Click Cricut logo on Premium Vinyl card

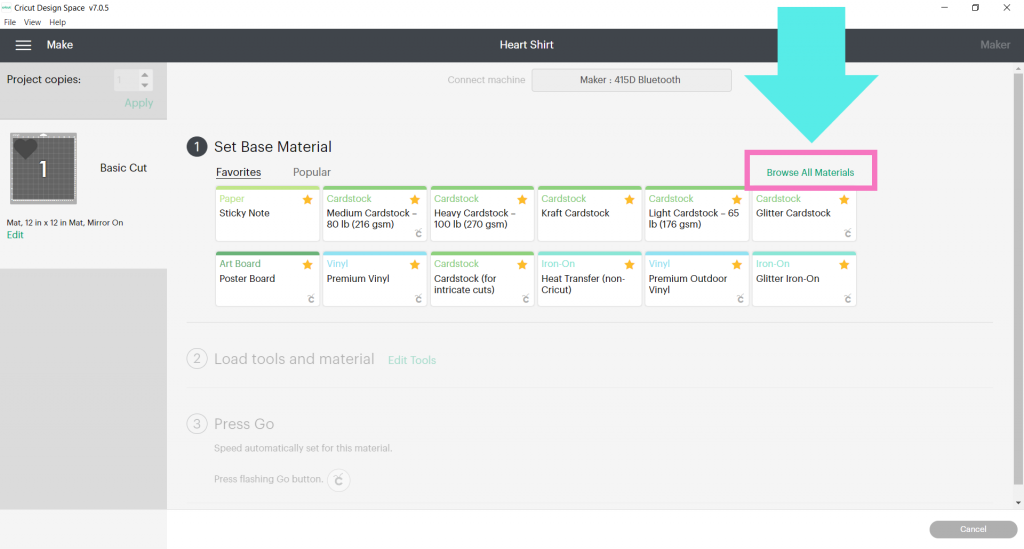coord(419,299)
